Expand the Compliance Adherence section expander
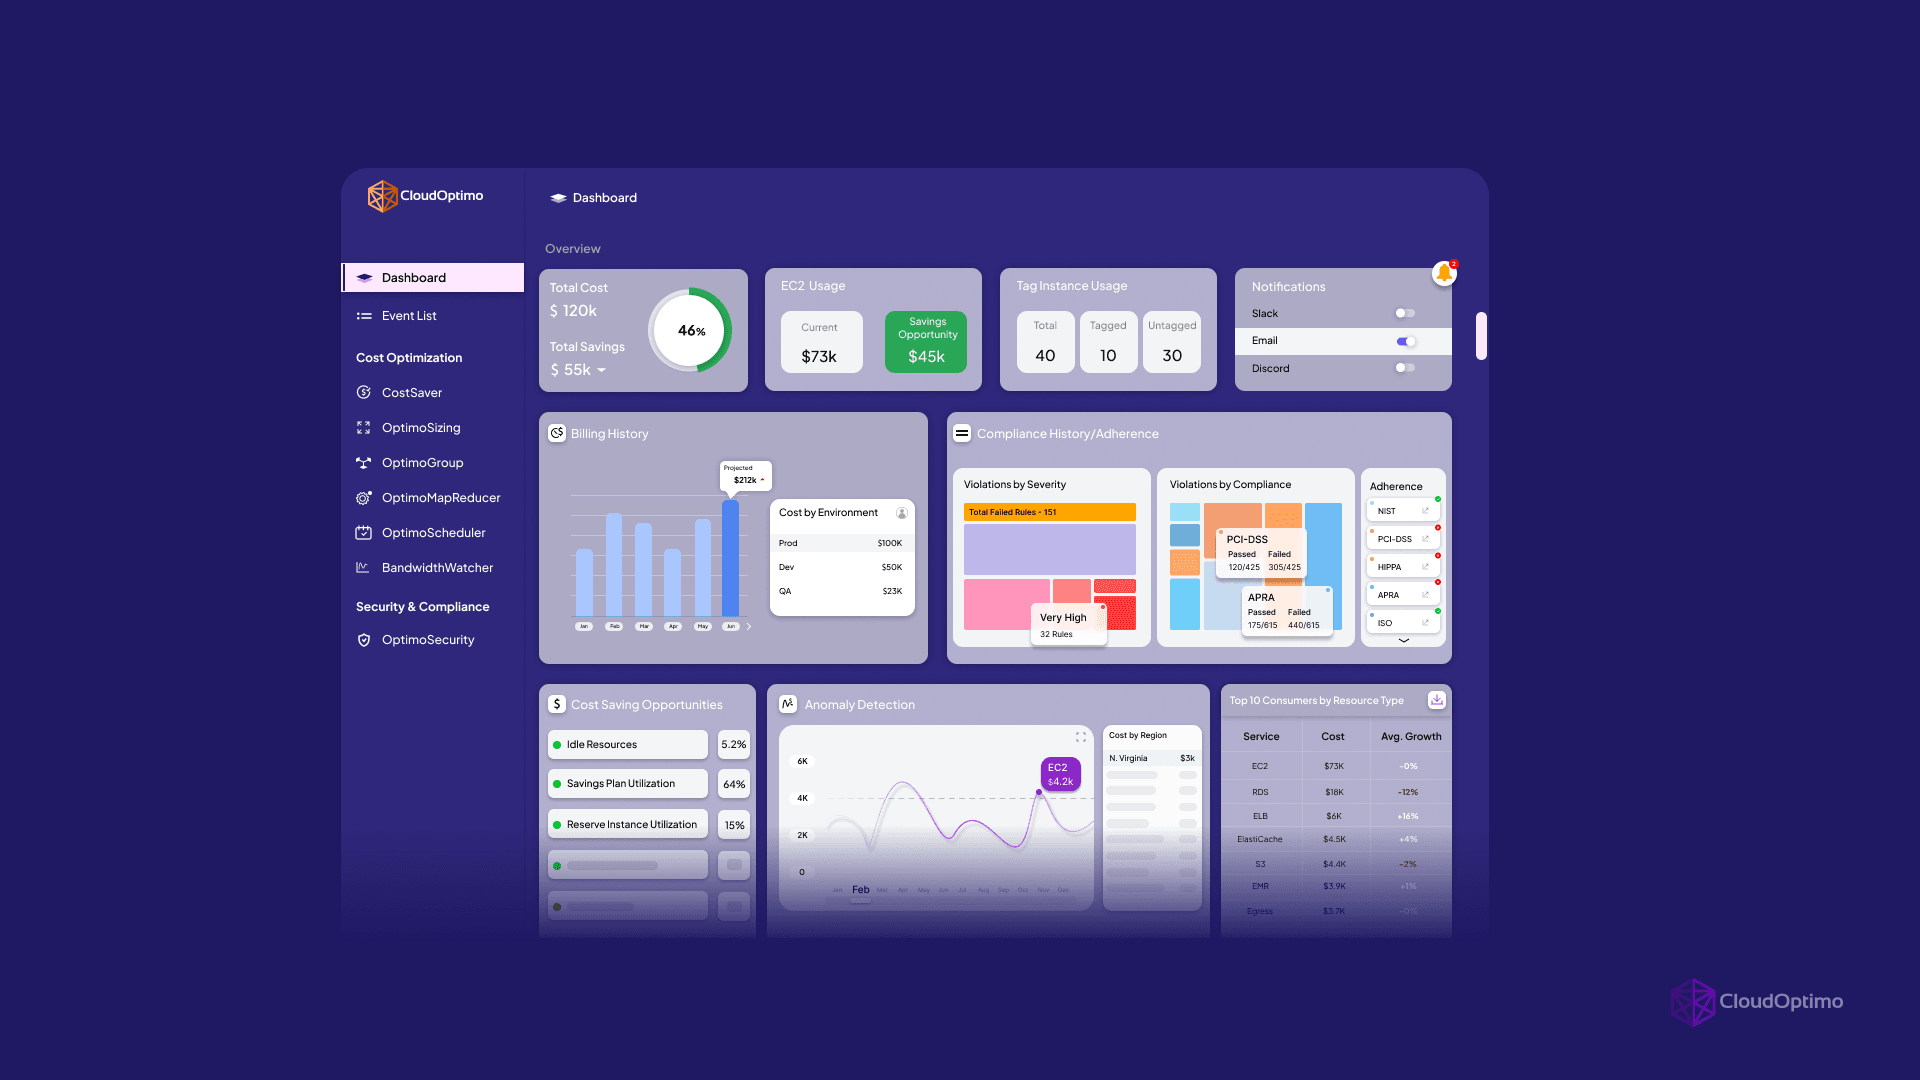The width and height of the screenshot is (1920, 1080). pyautogui.click(x=1403, y=641)
